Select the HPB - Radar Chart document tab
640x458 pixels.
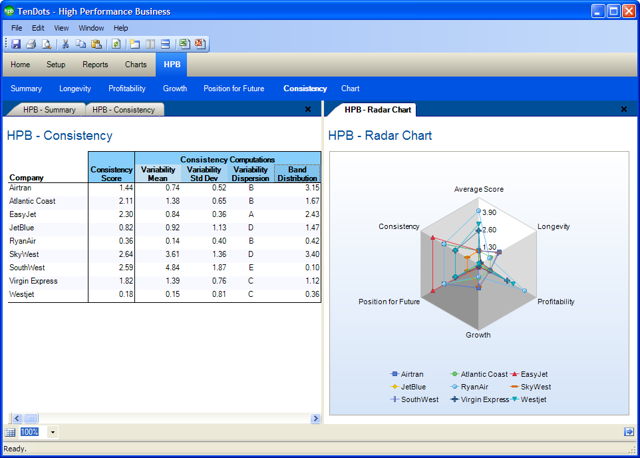click(378, 110)
